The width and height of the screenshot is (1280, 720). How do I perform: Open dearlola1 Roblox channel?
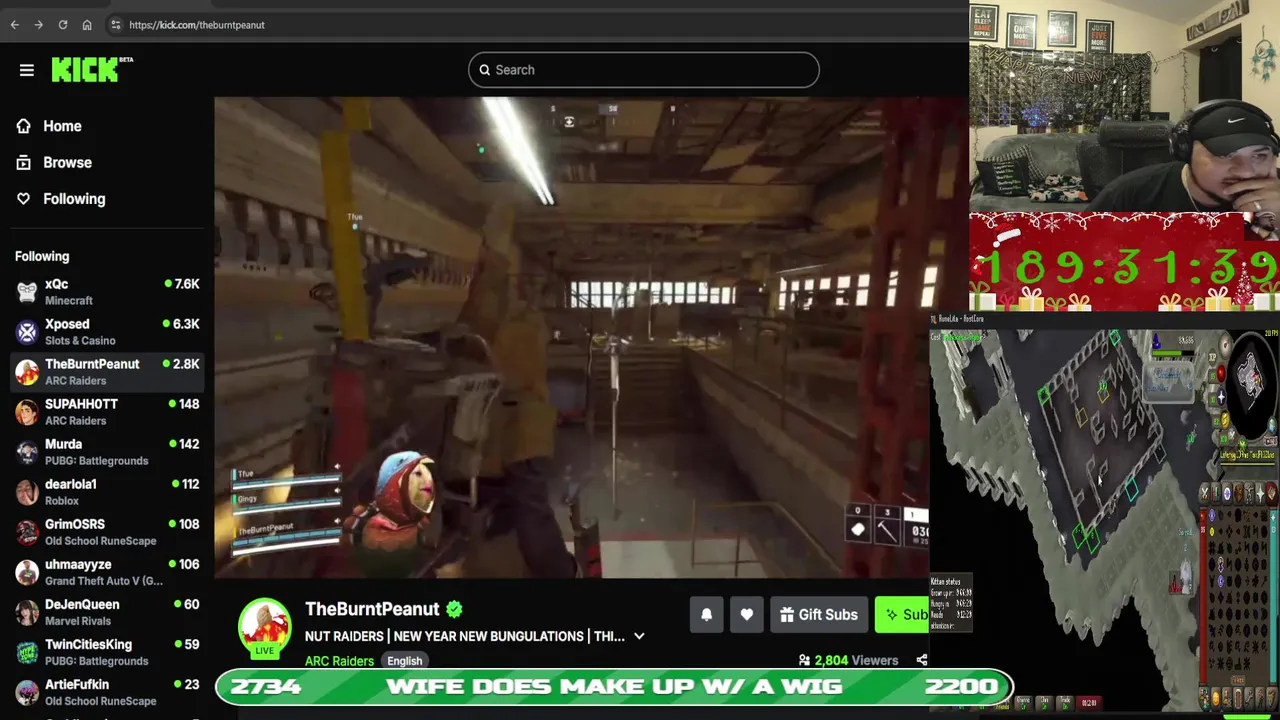click(107, 492)
